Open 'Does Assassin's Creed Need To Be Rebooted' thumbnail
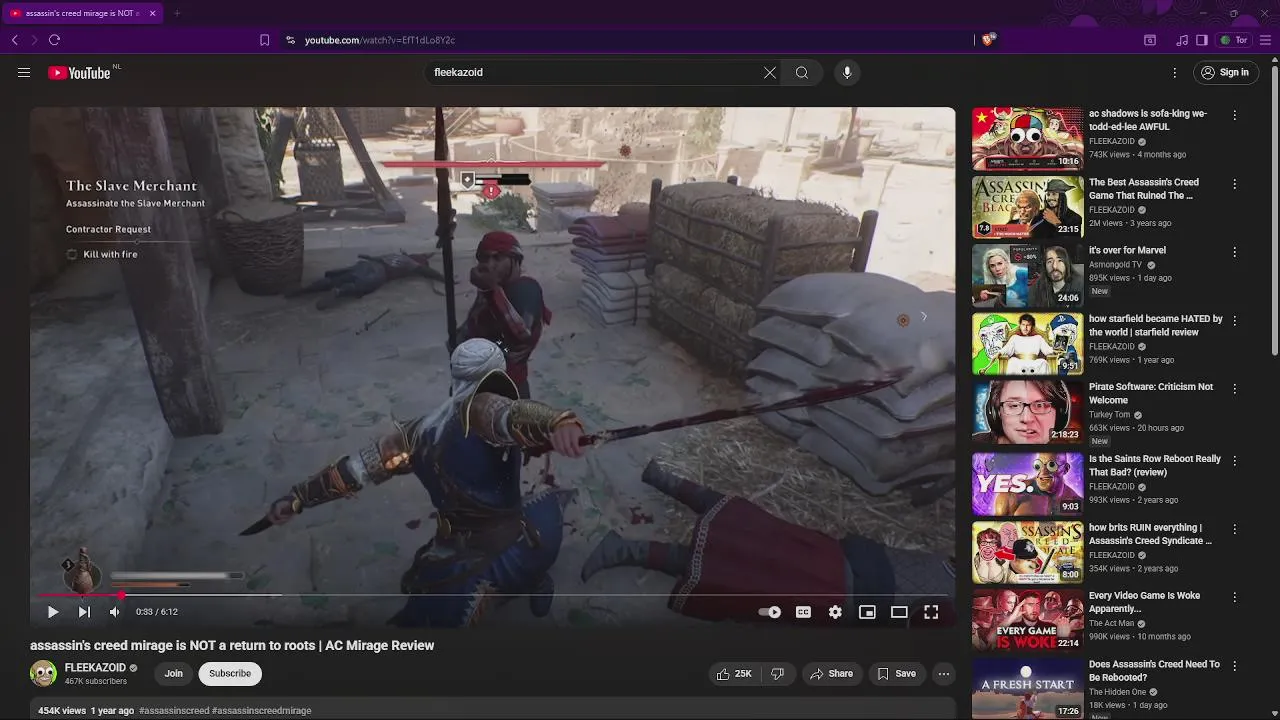1280x720 pixels. click(x=1027, y=688)
